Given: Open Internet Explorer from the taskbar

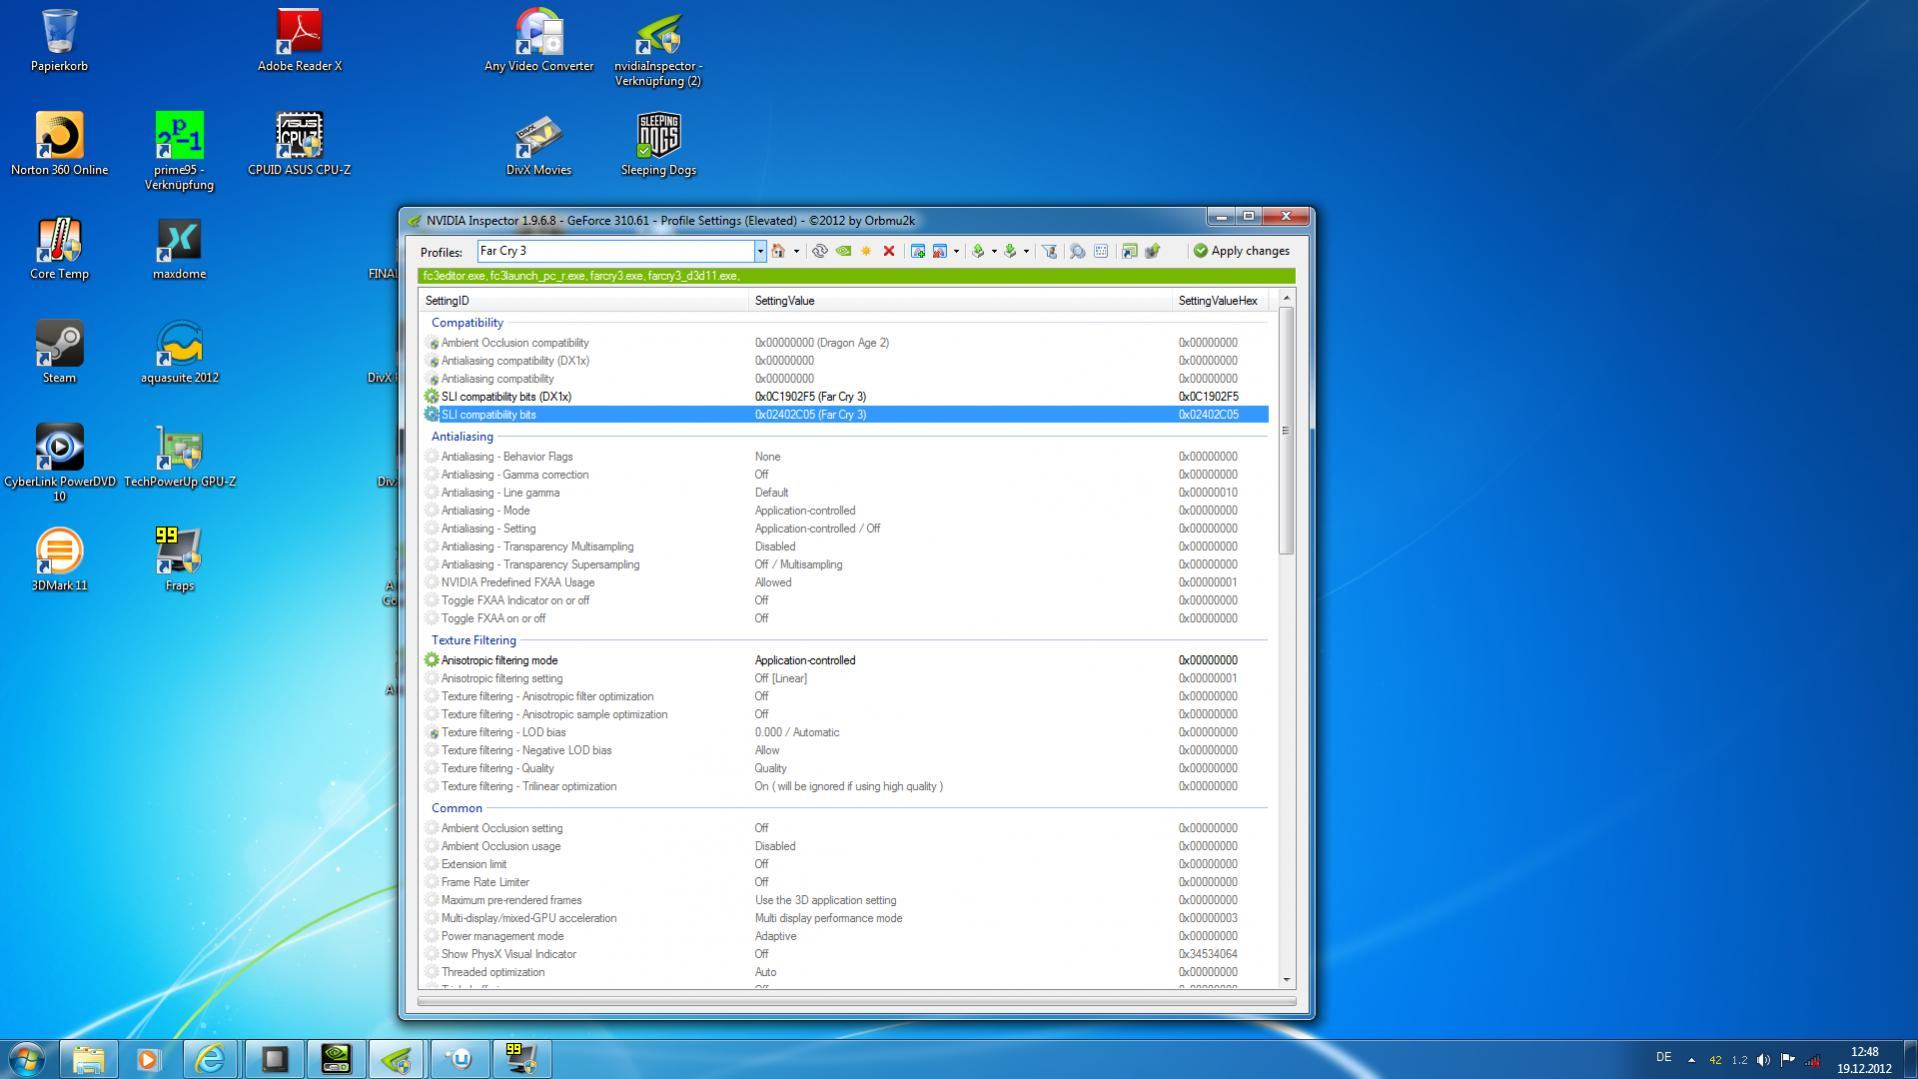Looking at the screenshot, I should coord(210,1058).
